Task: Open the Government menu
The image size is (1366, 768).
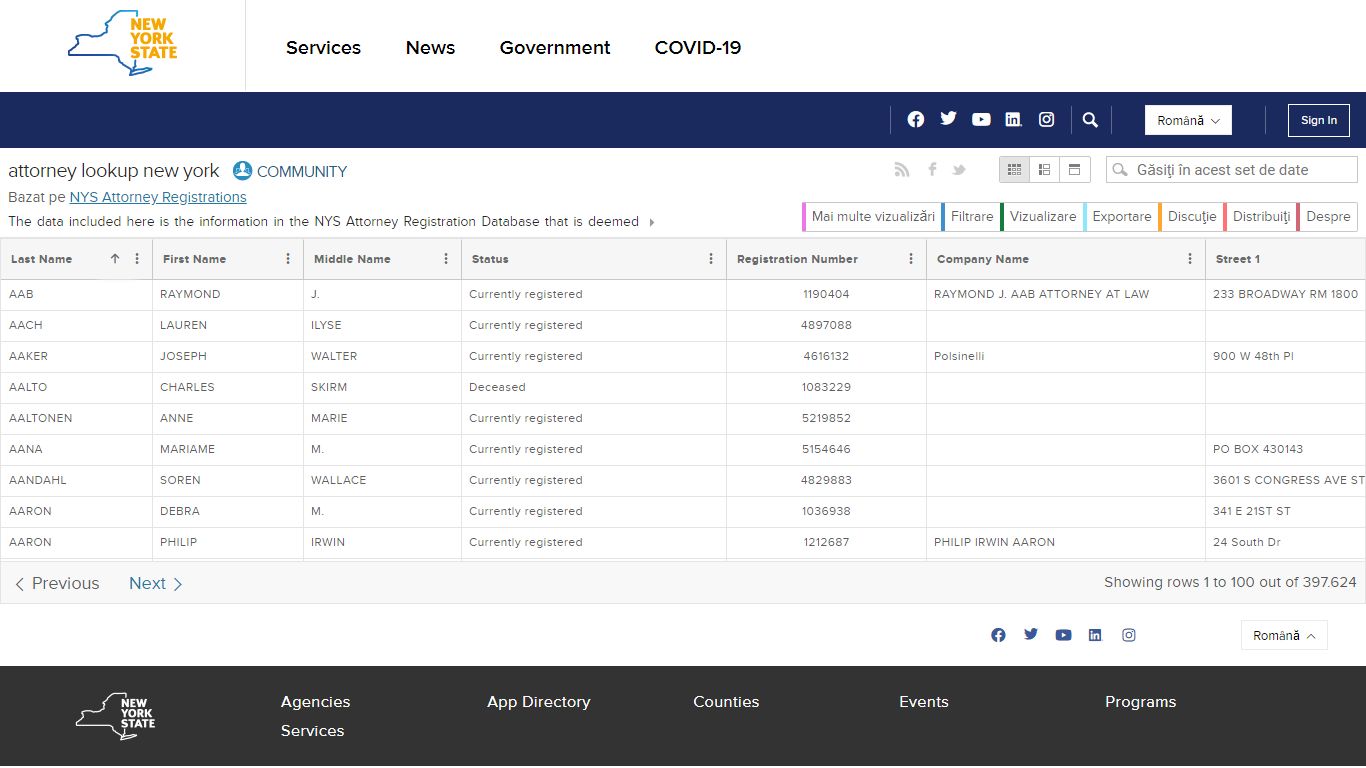Action: (555, 47)
